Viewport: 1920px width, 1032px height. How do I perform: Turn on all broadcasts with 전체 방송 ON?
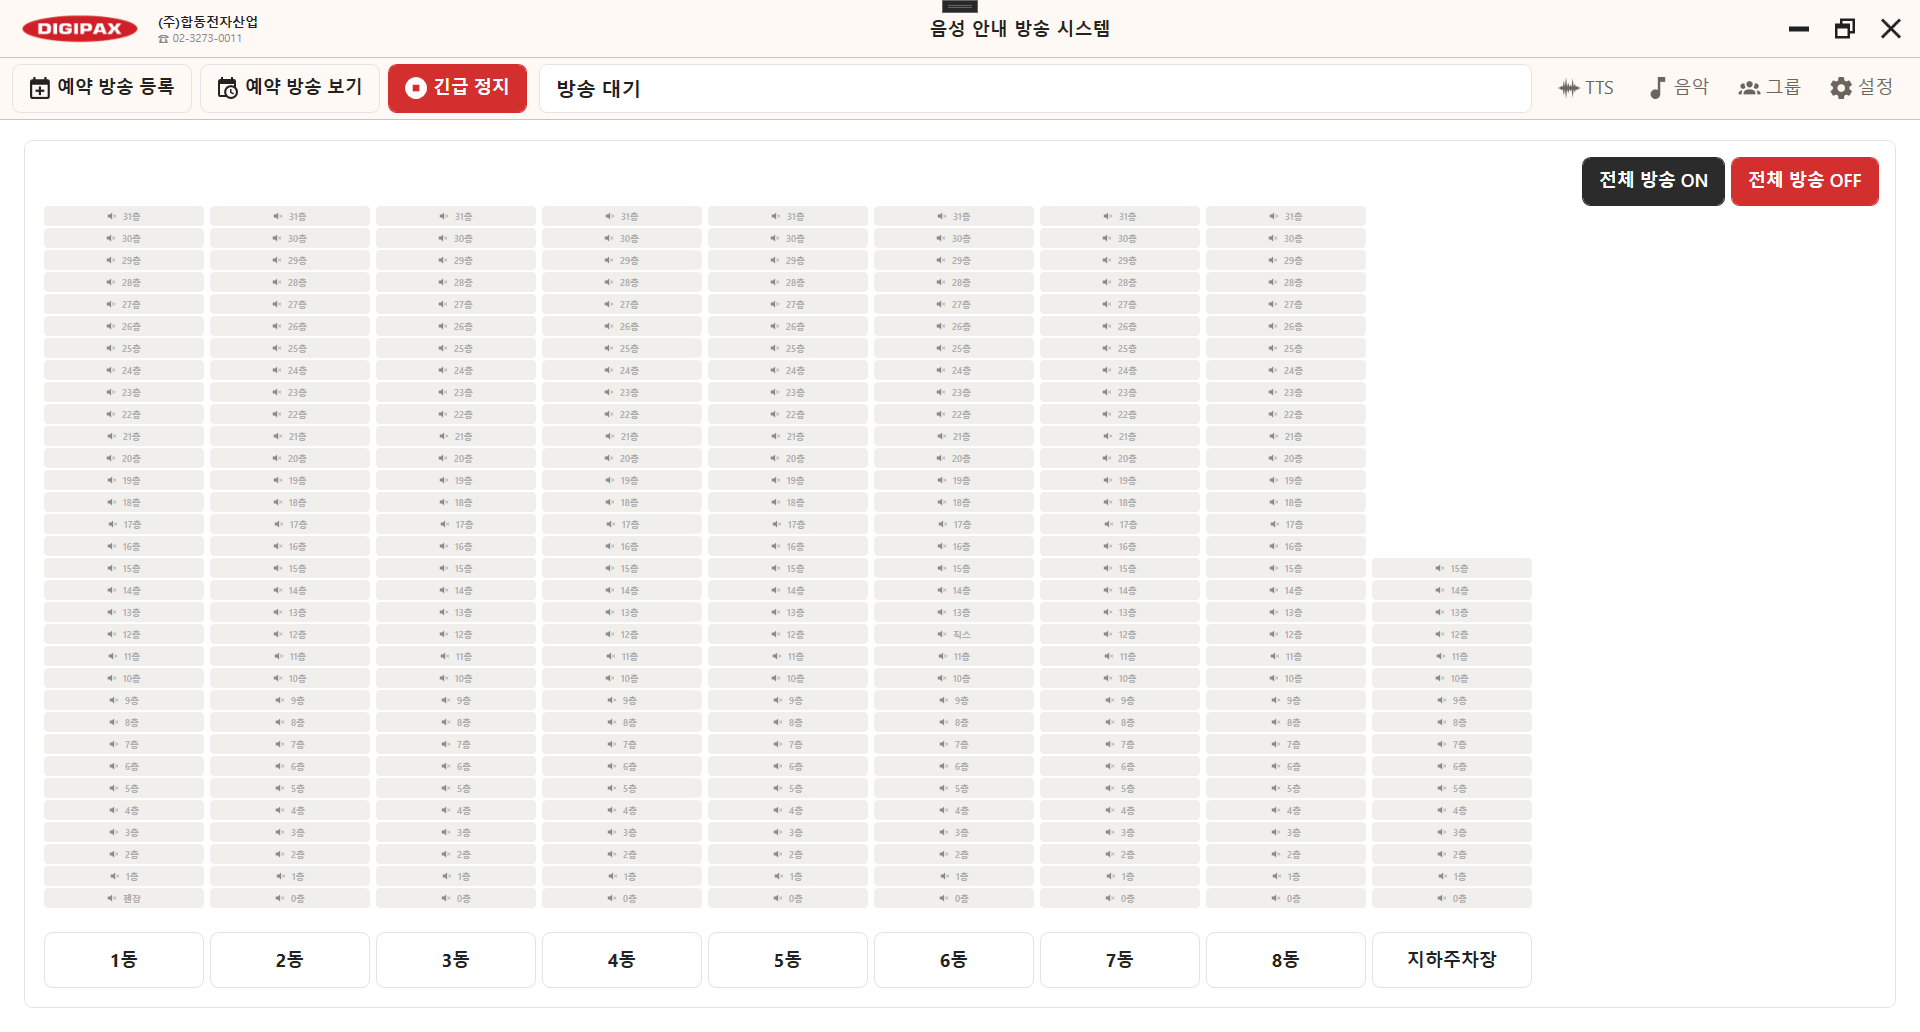pyautogui.click(x=1653, y=181)
